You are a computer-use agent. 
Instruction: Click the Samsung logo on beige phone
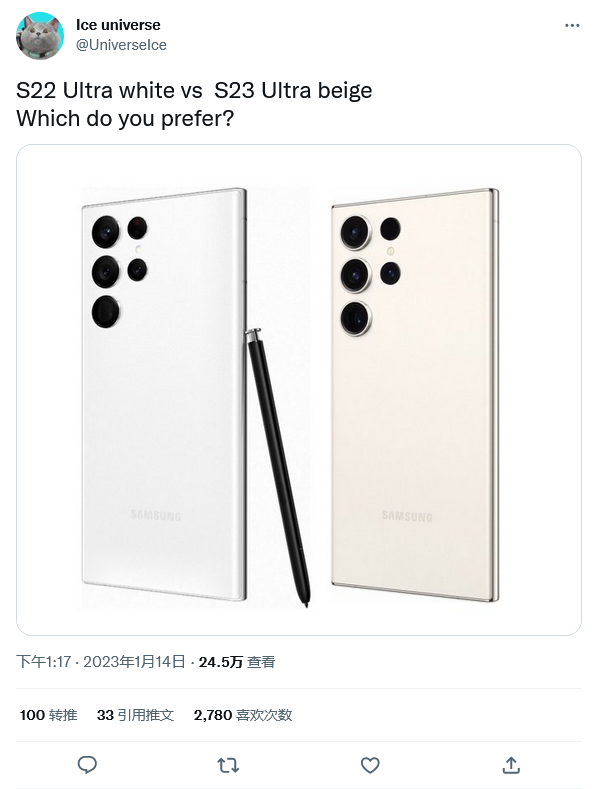coord(407,516)
